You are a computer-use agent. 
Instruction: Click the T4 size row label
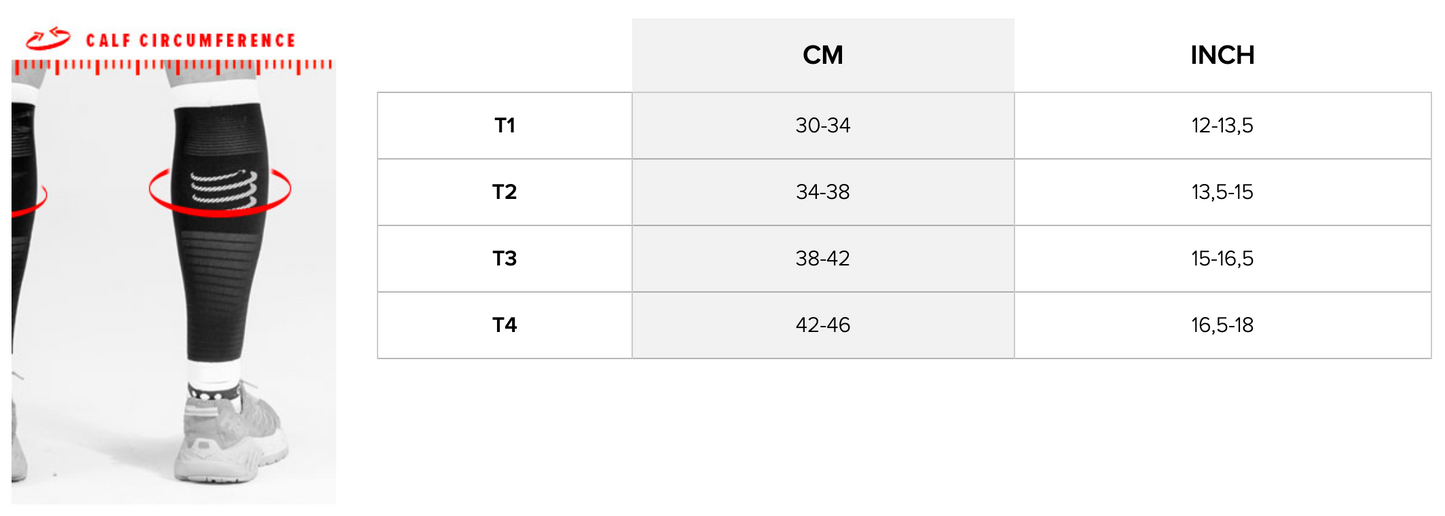point(505,325)
